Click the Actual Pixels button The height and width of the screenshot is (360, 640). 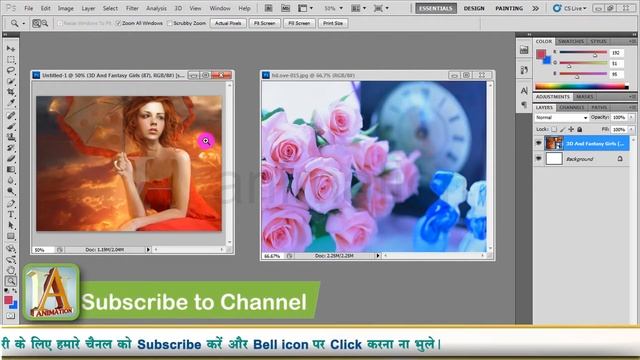click(228, 23)
